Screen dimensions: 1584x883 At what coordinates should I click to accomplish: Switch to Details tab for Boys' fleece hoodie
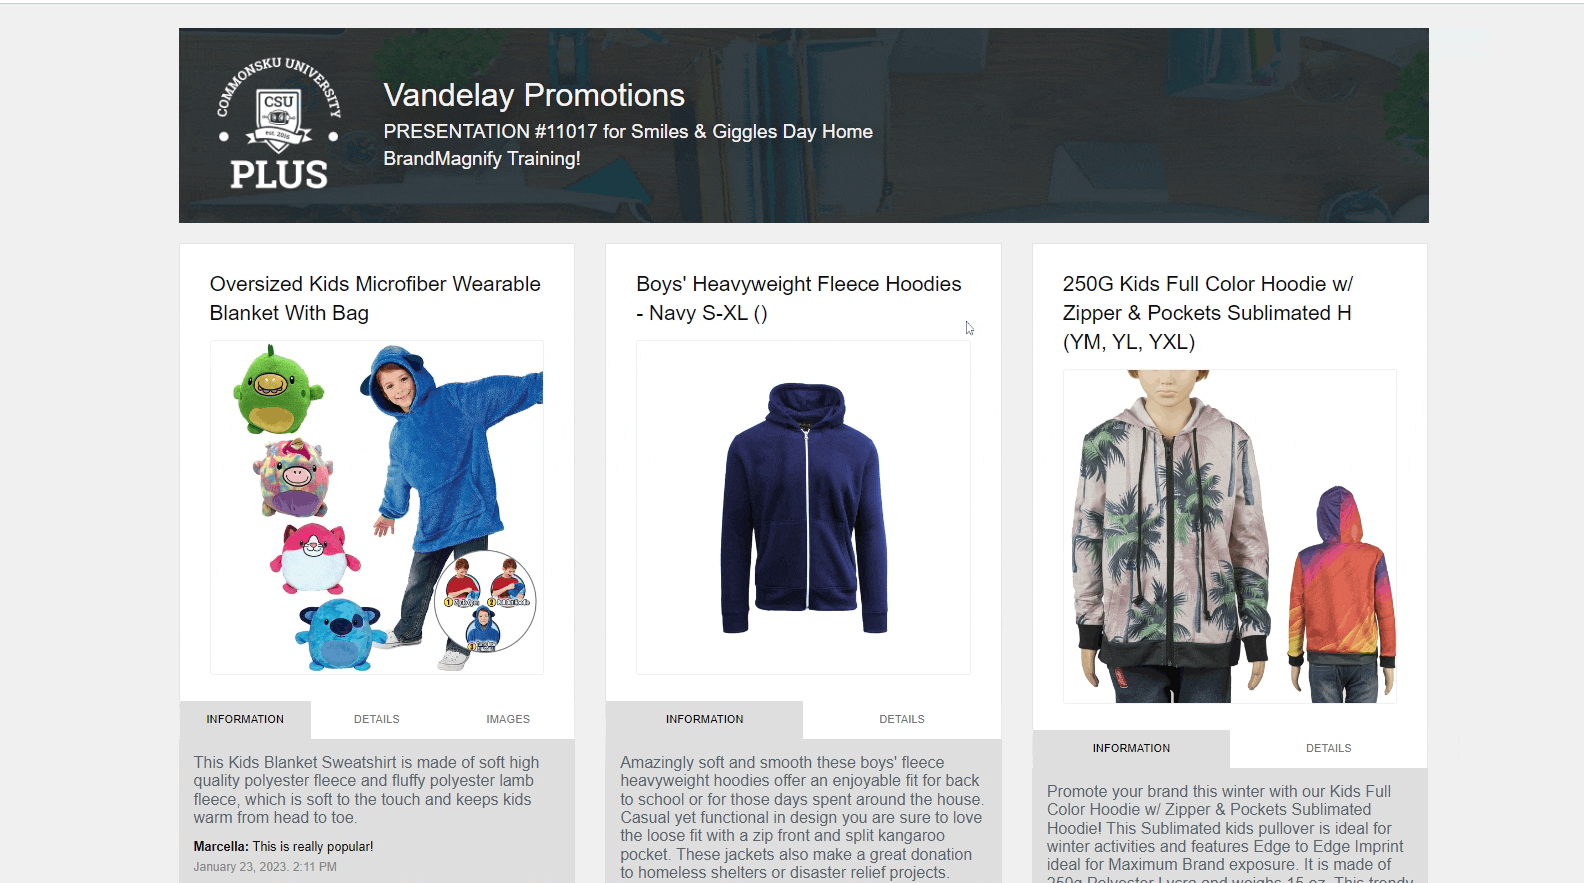(902, 719)
